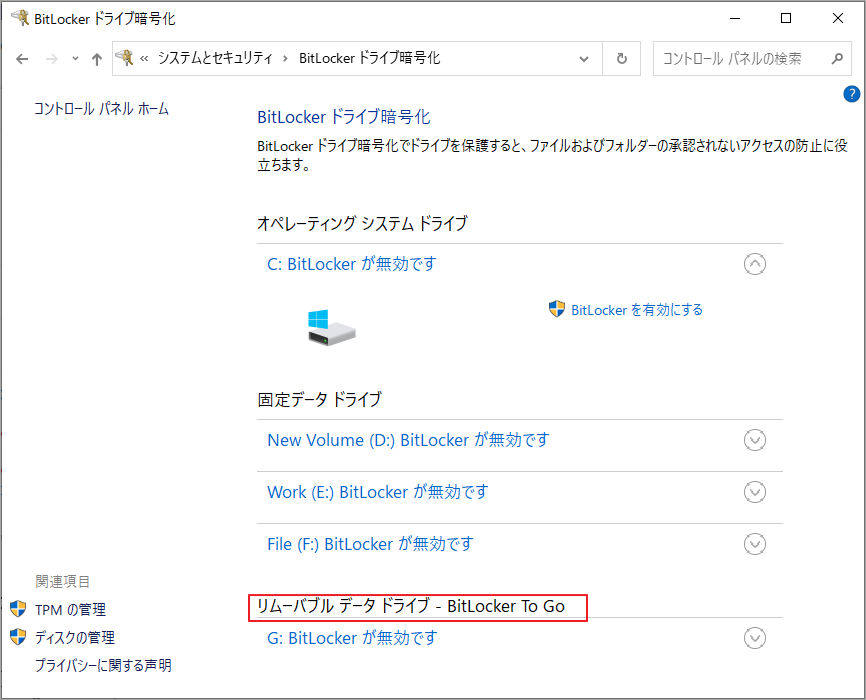Image resolution: width=866 pixels, height=700 pixels.
Task: Click the shield icon beside BitLocker を有効にする
Action: coord(554,310)
